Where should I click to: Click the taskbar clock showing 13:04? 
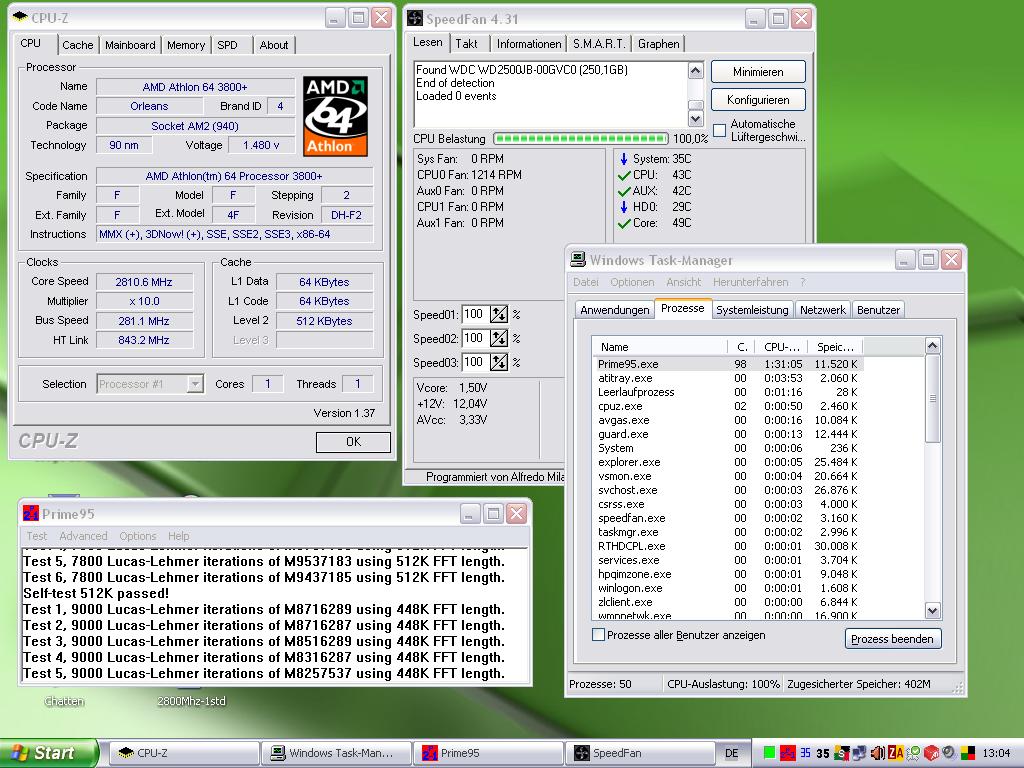[x=996, y=753]
